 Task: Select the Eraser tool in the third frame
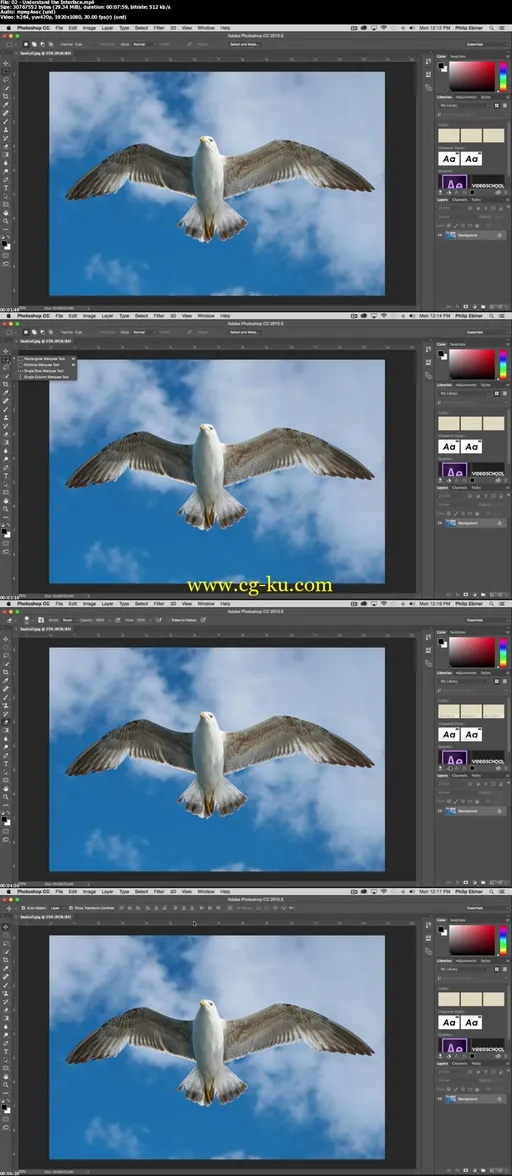[x=5, y=722]
